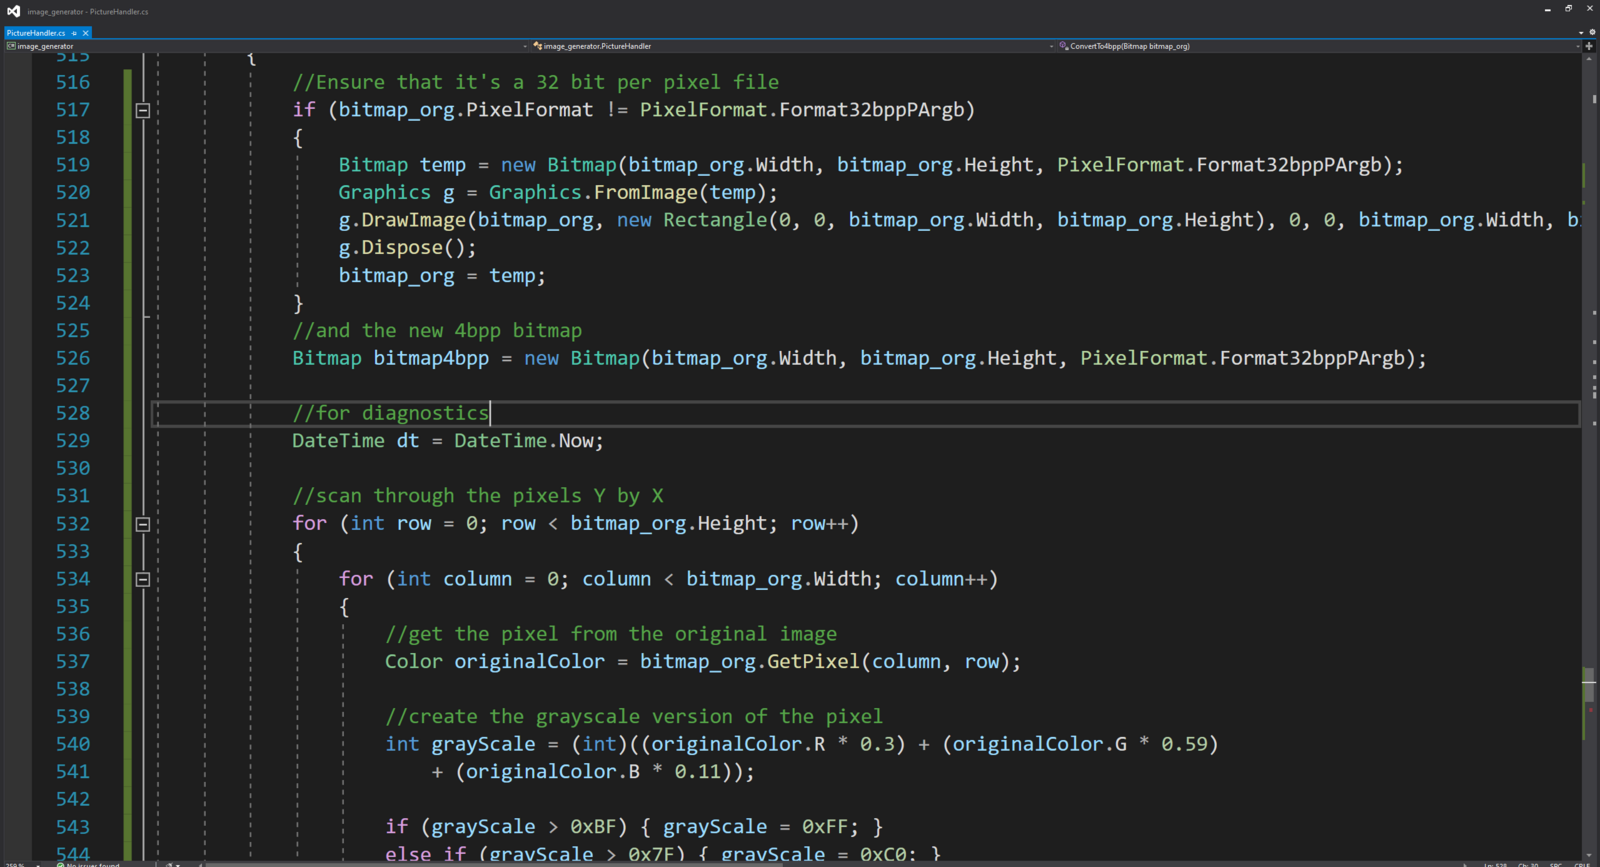Click the class icon beside image_generator.PictureHandler
Viewport: 1600px width, 867px height.
538,46
